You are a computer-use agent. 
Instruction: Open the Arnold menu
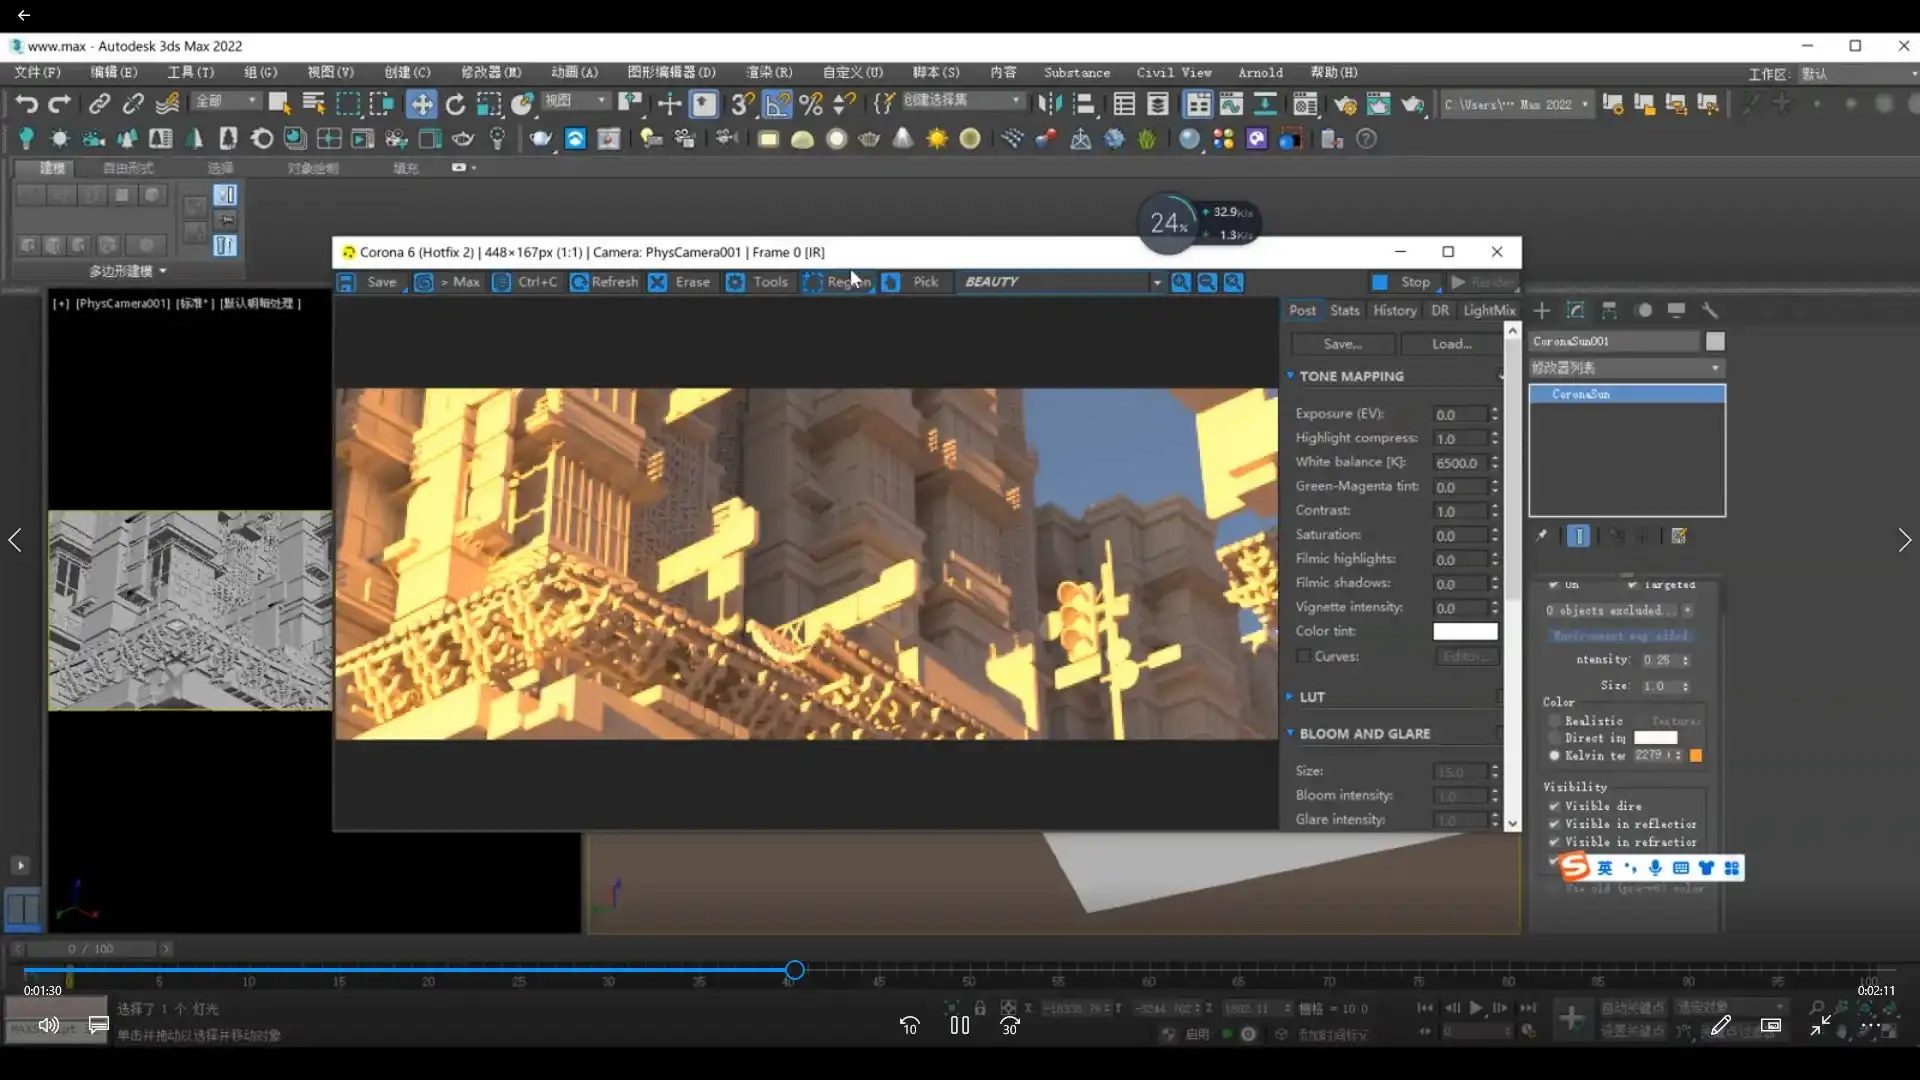pyautogui.click(x=1260, y=73)
